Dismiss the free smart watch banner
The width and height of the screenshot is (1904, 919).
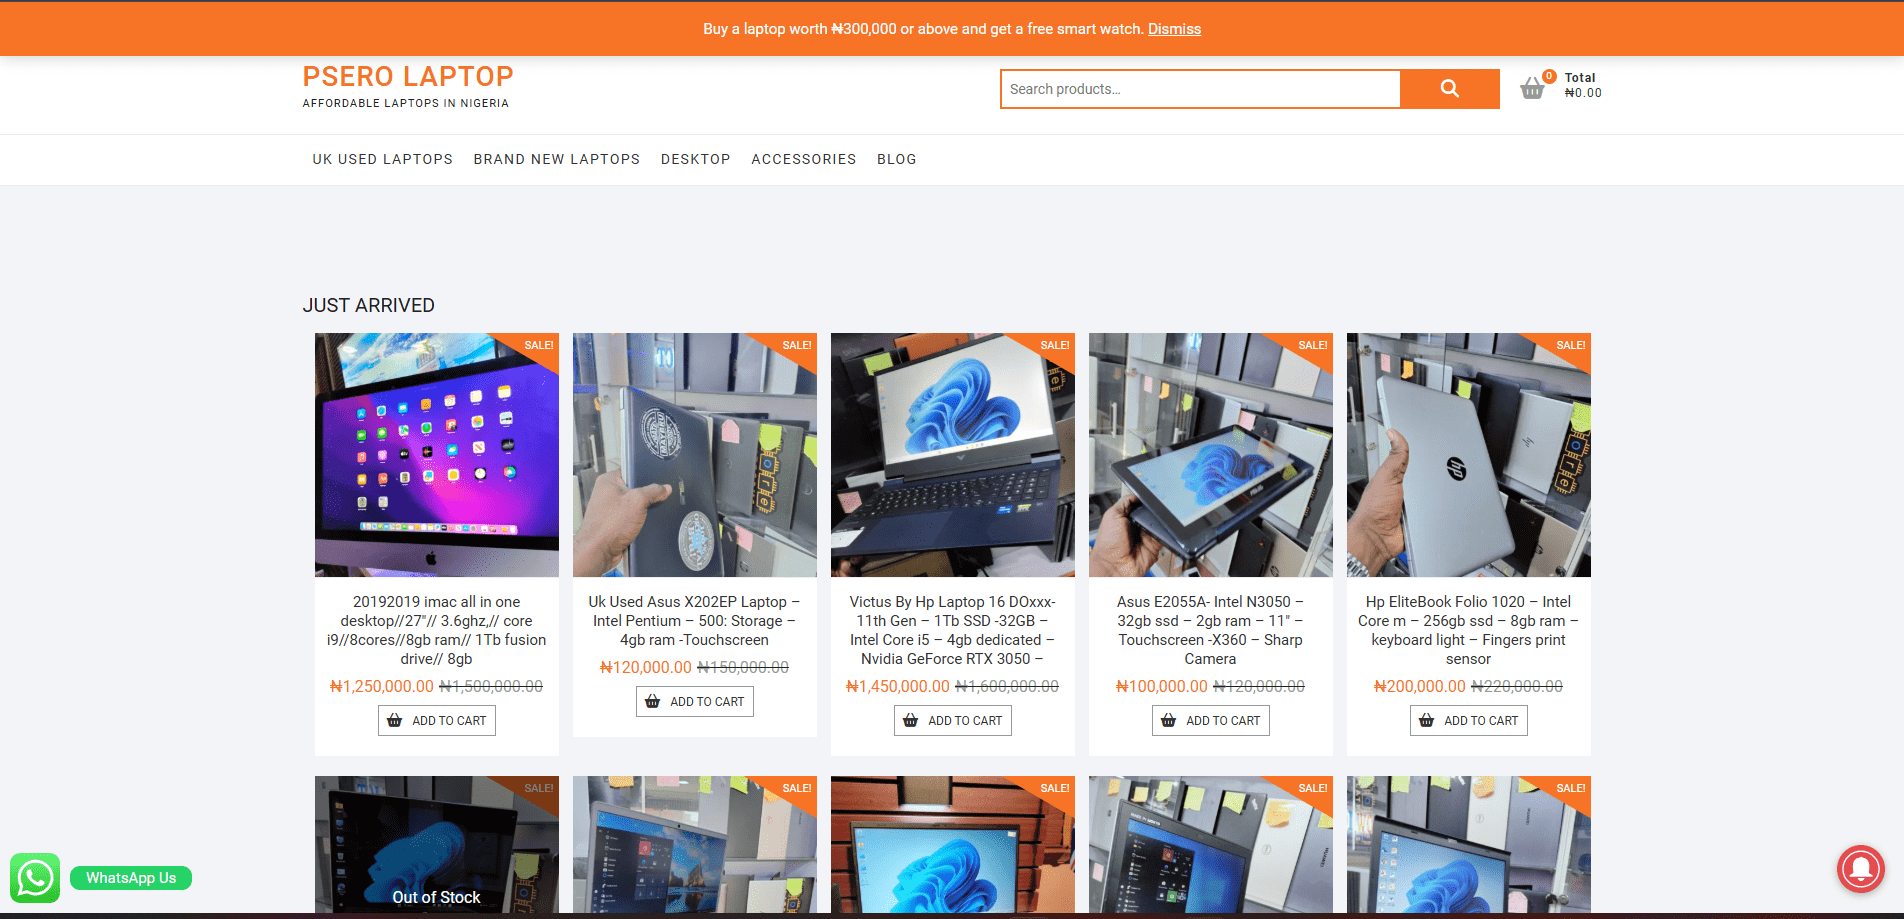pos(1174,29)
